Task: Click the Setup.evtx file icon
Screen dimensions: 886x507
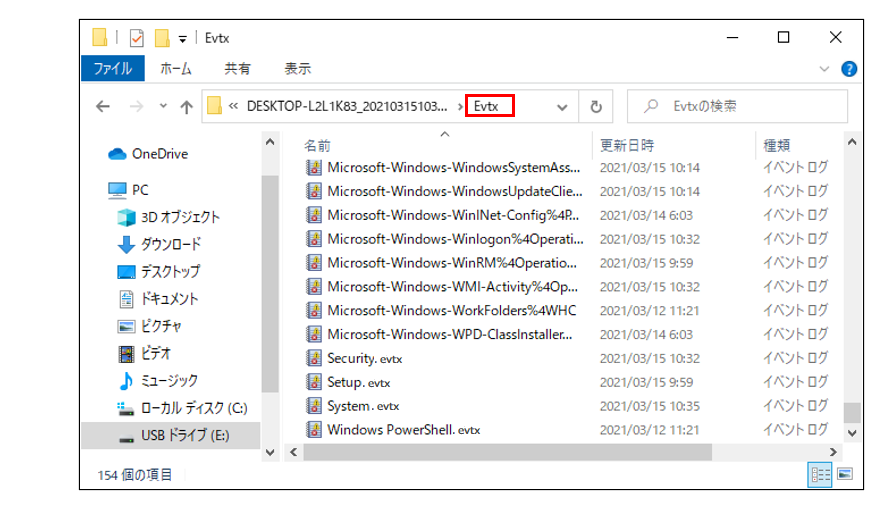Action: [314, 382]
